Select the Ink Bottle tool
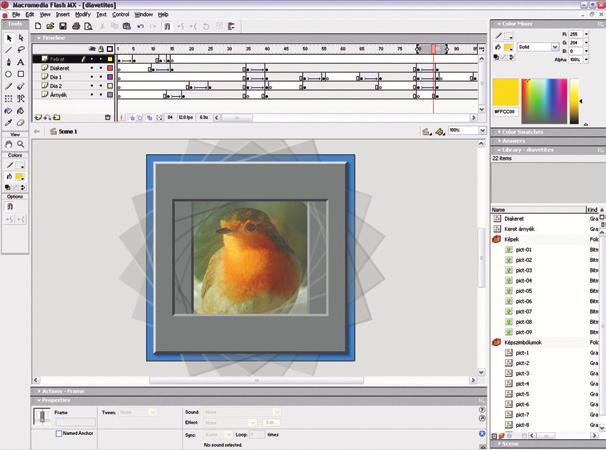 point(9,111)
